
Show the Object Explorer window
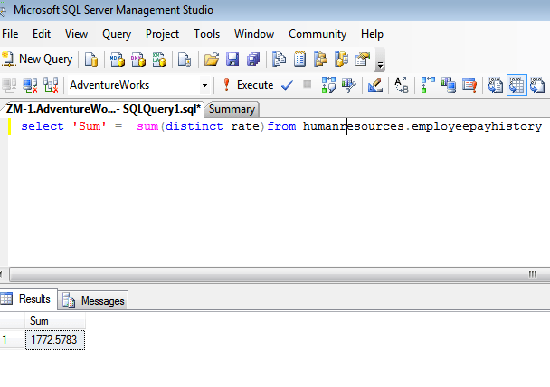coord(321,59)
